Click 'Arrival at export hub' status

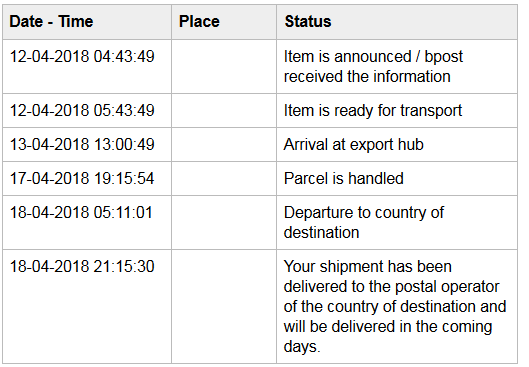354,145
